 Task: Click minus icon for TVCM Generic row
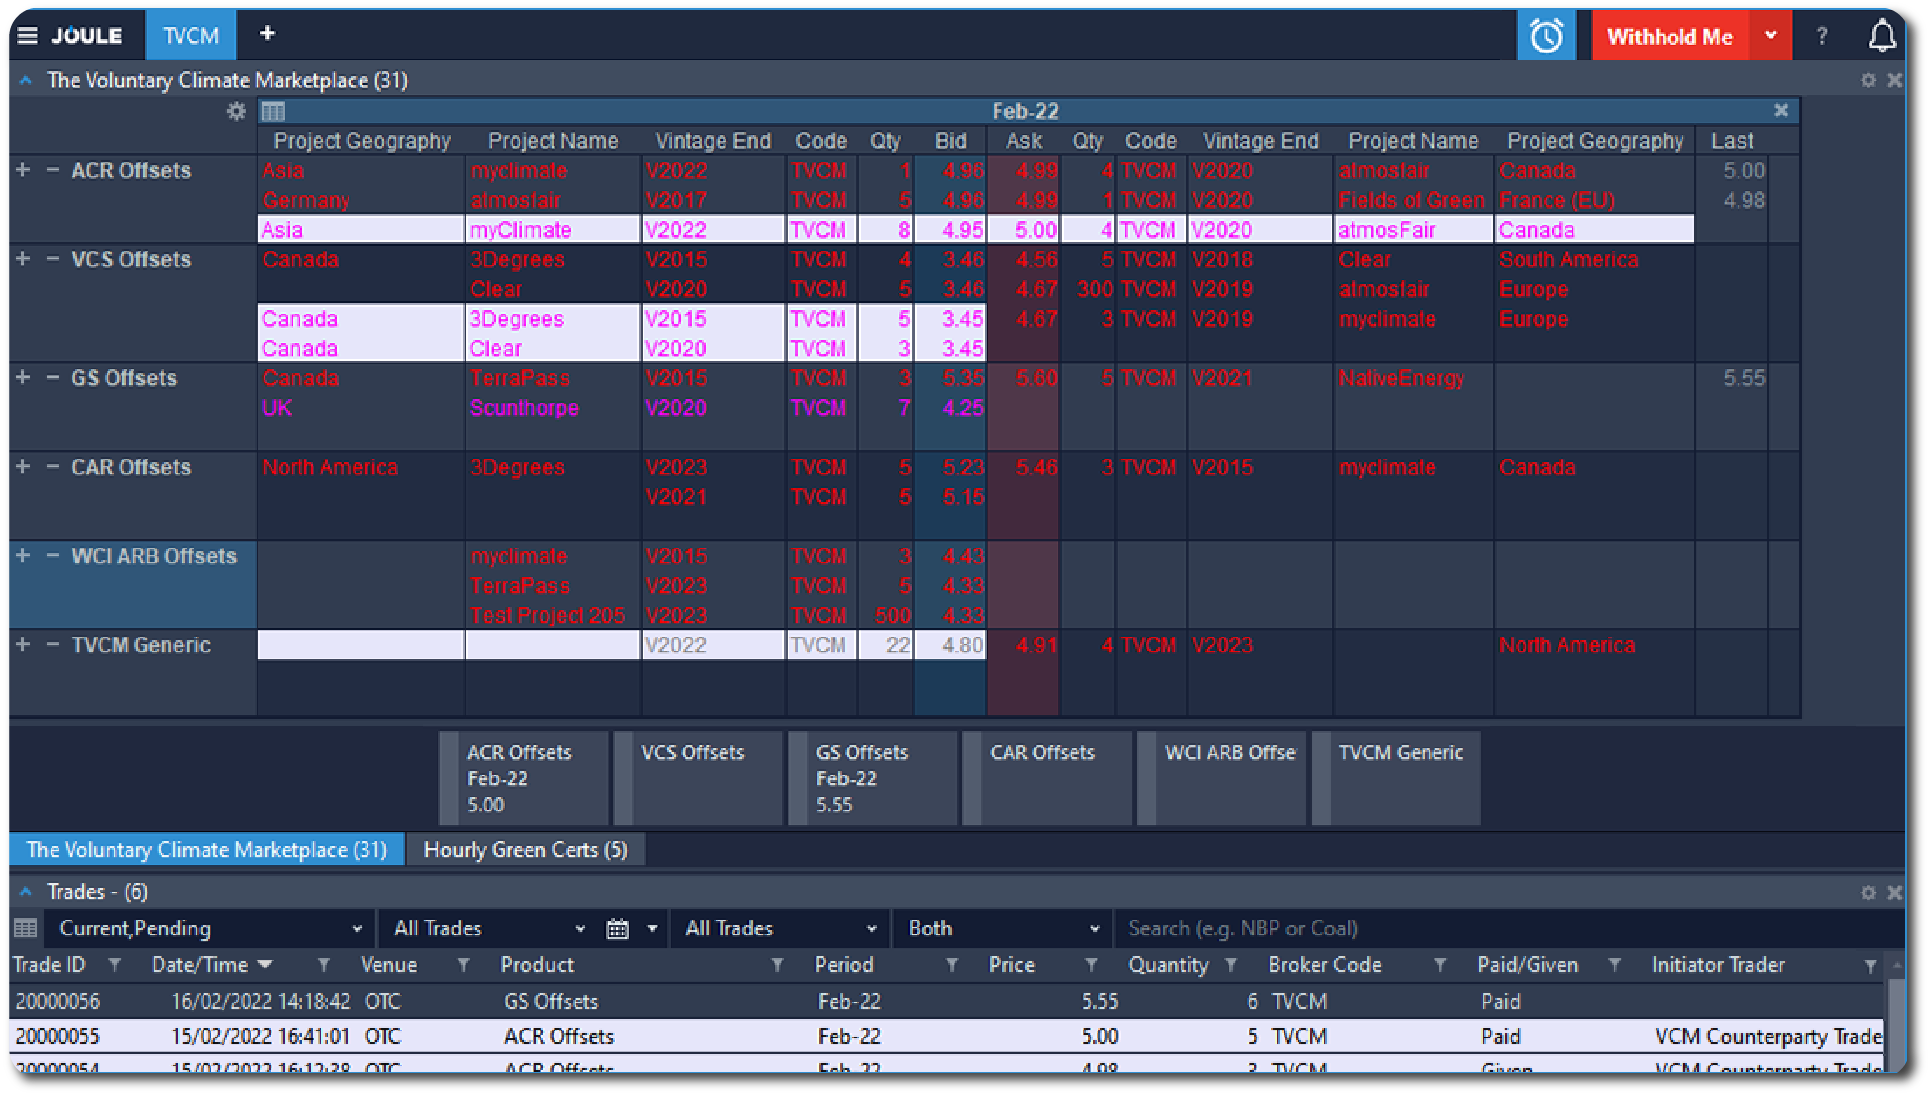click(x=52, y=644)
